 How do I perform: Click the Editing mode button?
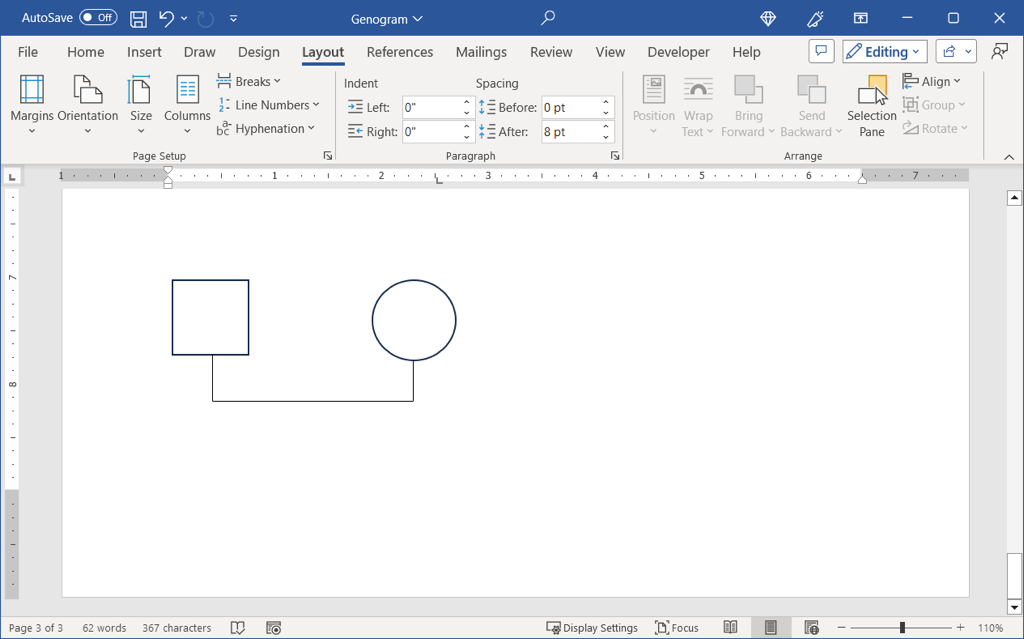(885, 52)
